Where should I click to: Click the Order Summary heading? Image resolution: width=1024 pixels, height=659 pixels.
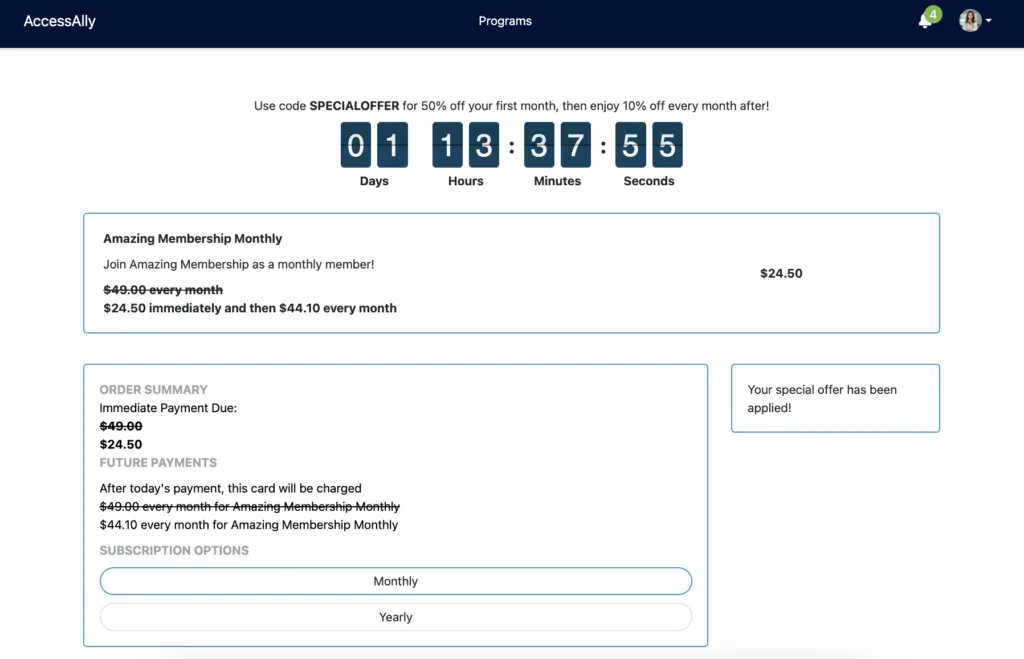coord(154,390)
